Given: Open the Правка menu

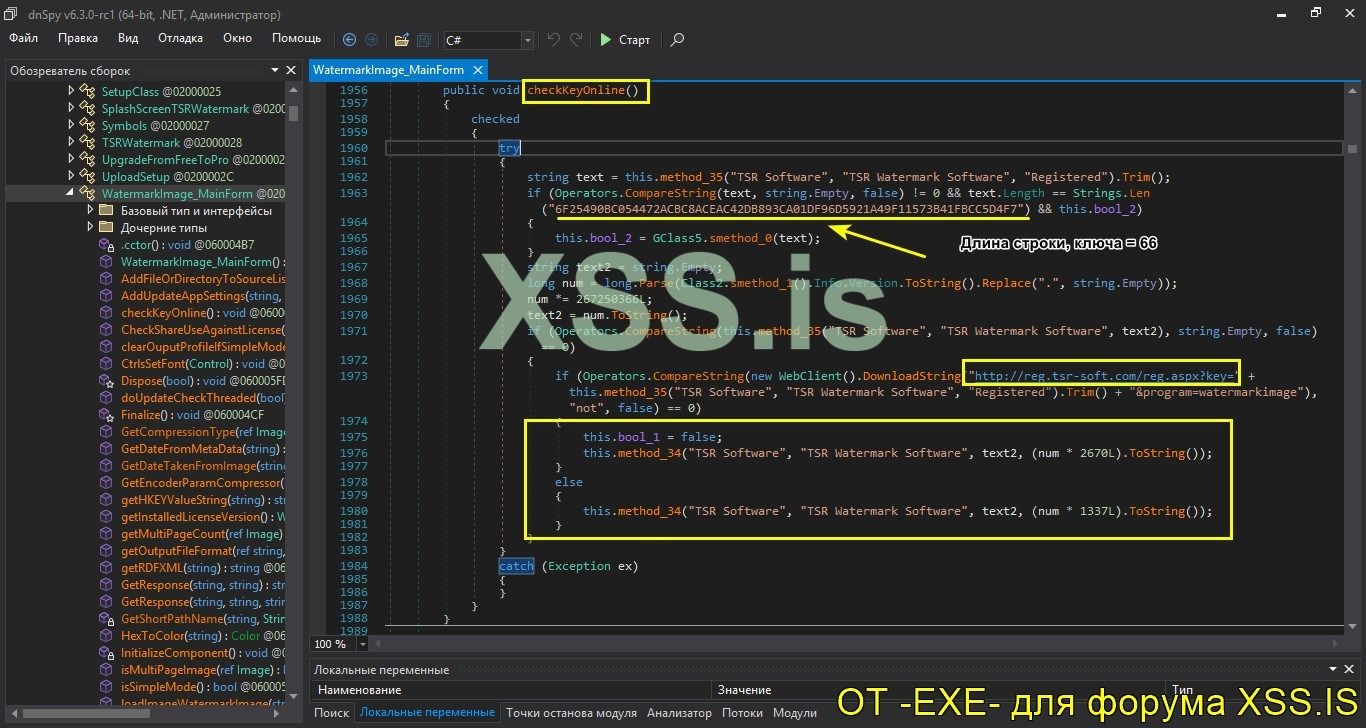Looking at the screenshot, I should [x=78, y=38].
